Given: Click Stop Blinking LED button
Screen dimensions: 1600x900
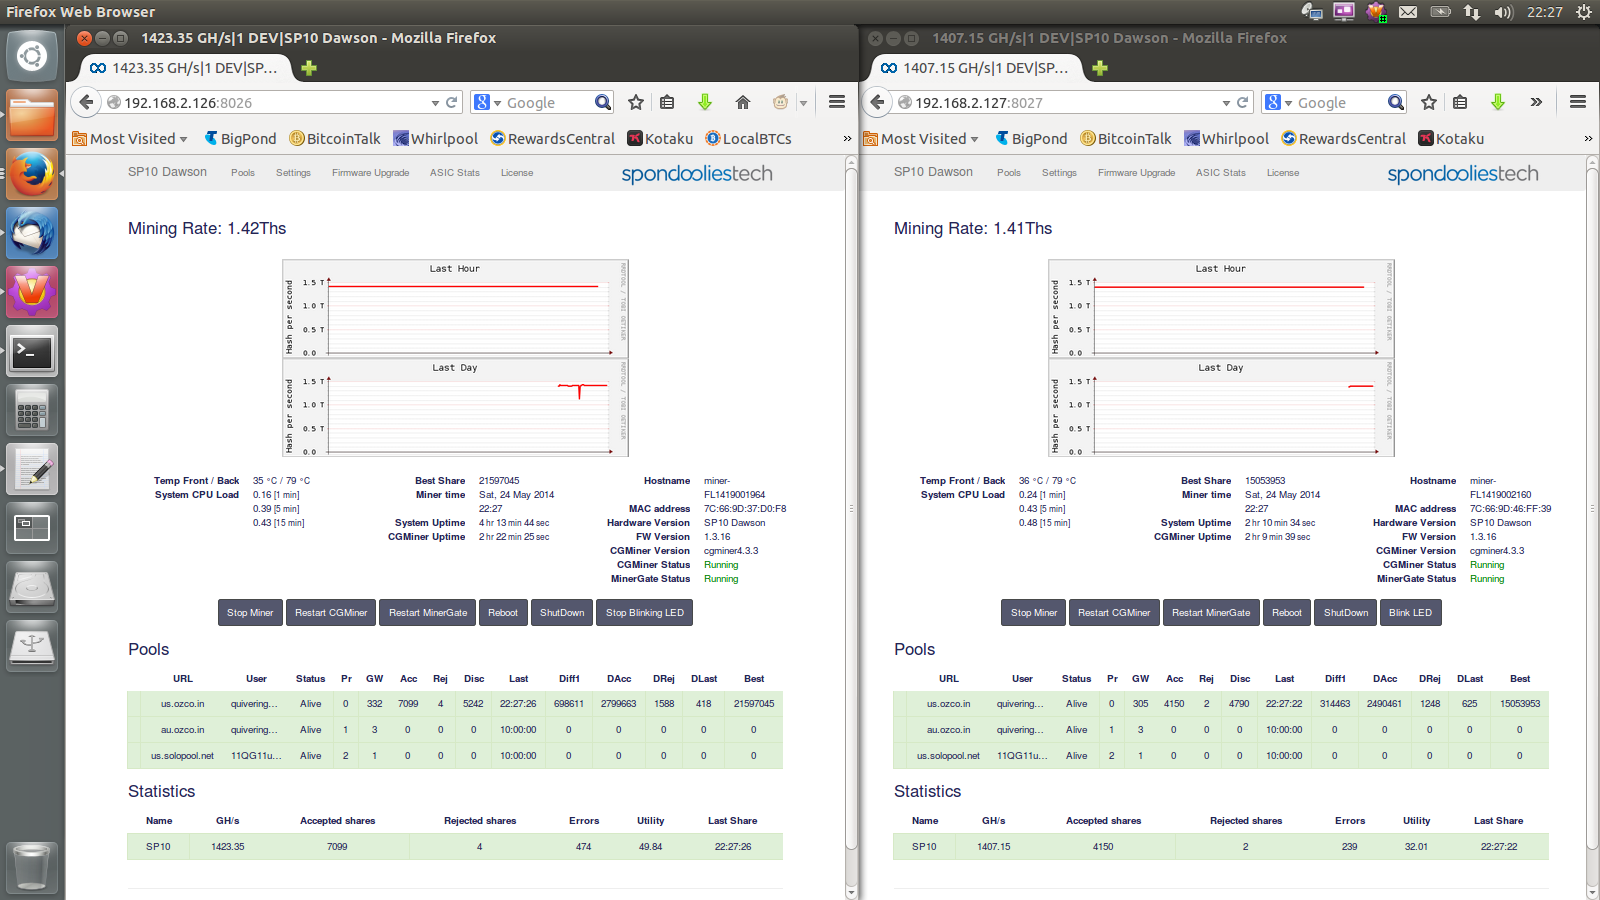Looking at the screenshot, I should [x=645, y=613].
